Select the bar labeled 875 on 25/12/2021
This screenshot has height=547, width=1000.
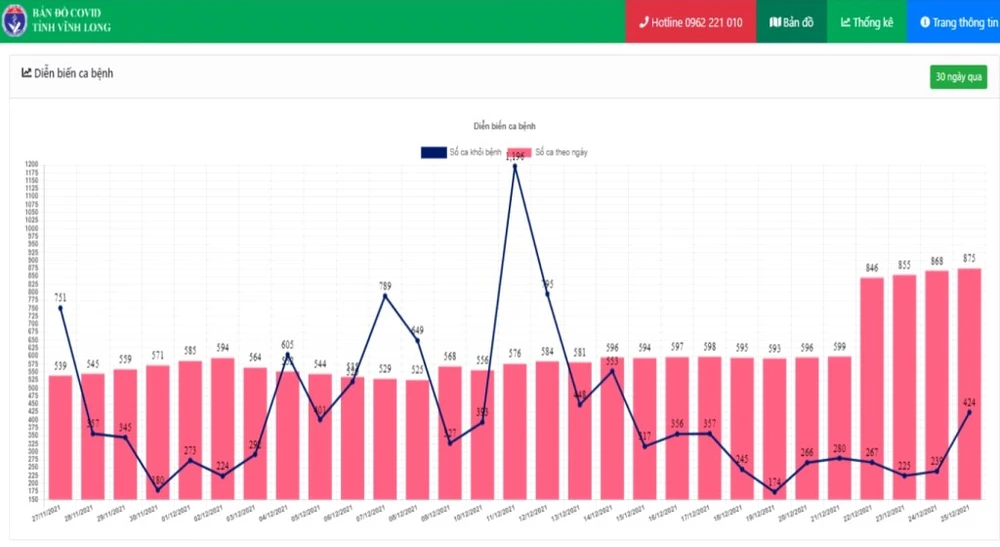[x=969, y=385]
